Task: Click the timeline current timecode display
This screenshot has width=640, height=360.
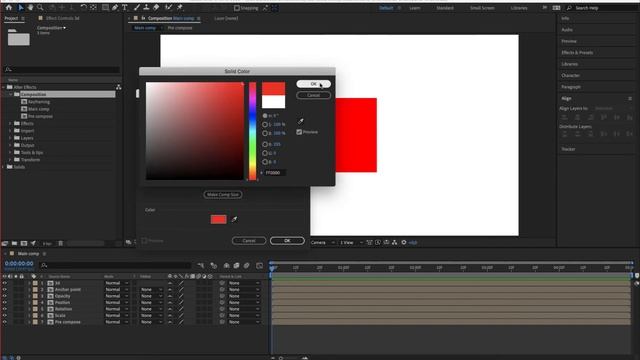Action: (x=19, y=264)
